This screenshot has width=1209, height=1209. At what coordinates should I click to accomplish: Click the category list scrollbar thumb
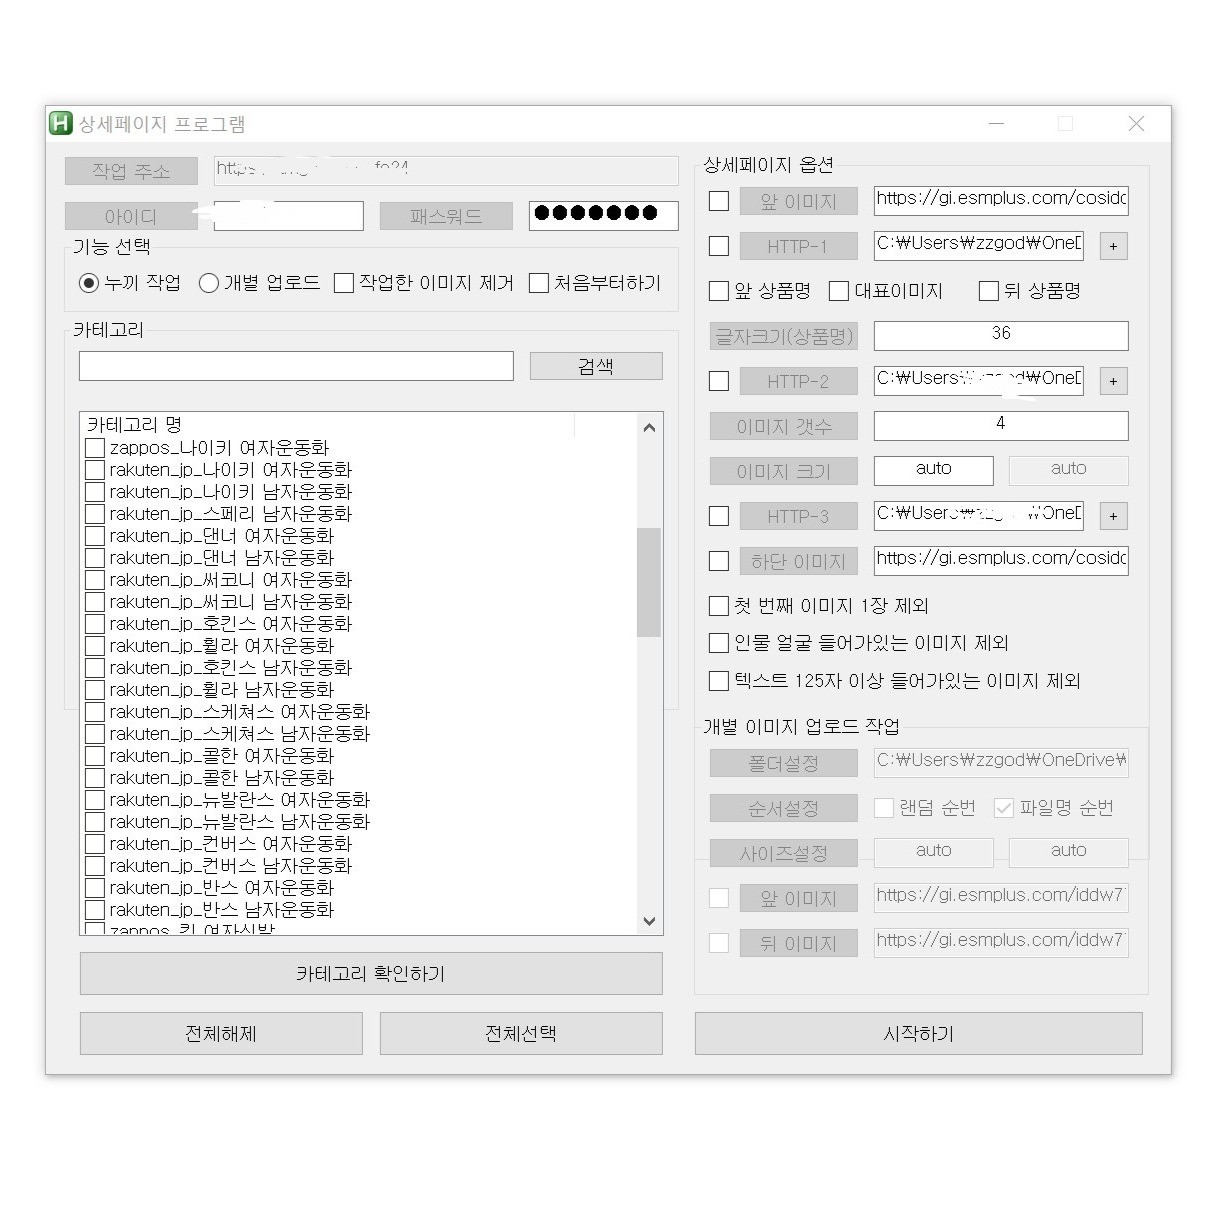pyautogui.click(x=649, y=582)
